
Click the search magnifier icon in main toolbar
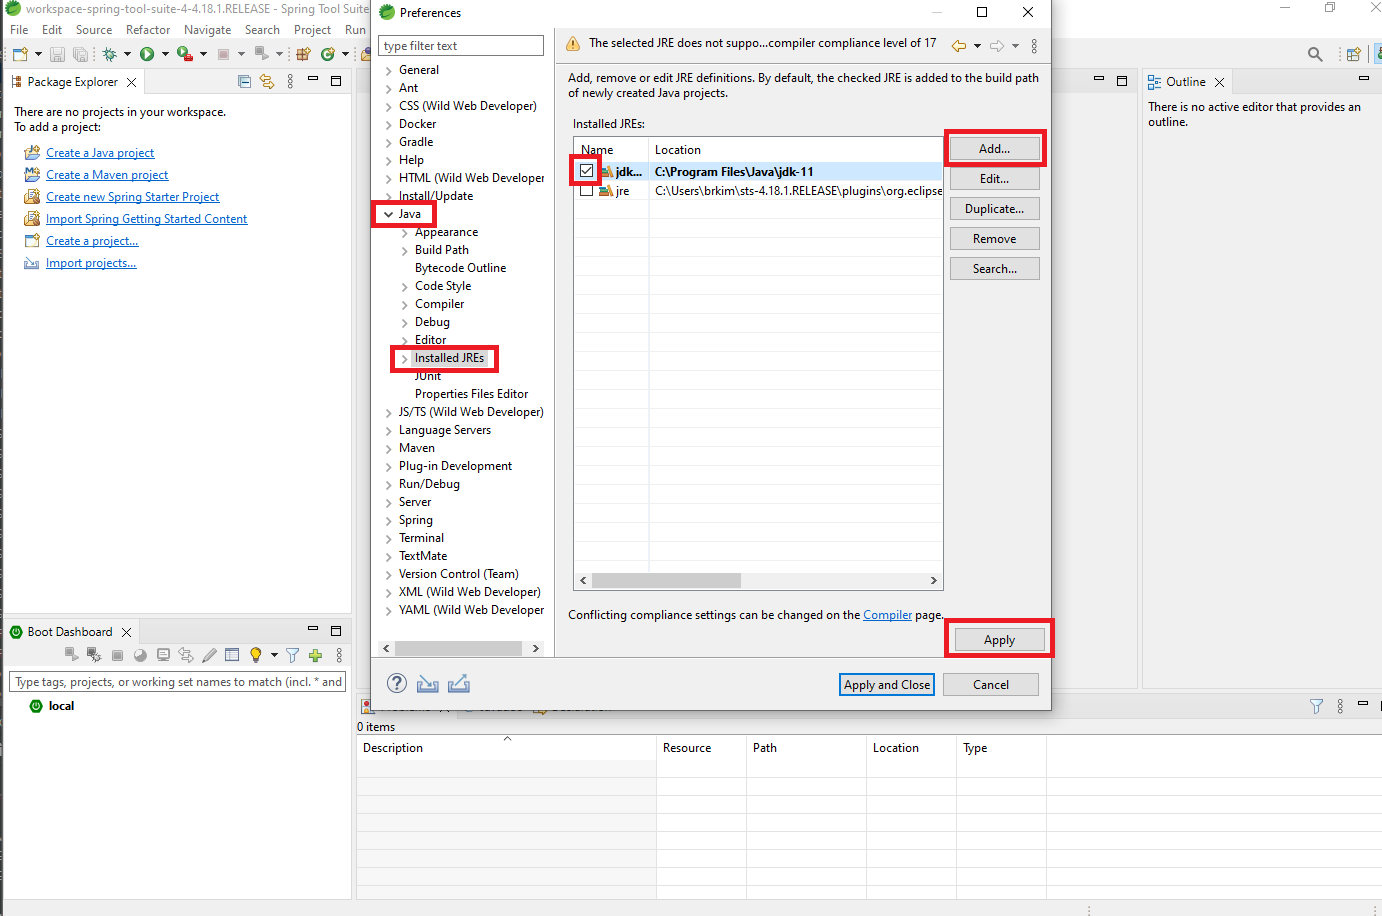coord(1315,54)
